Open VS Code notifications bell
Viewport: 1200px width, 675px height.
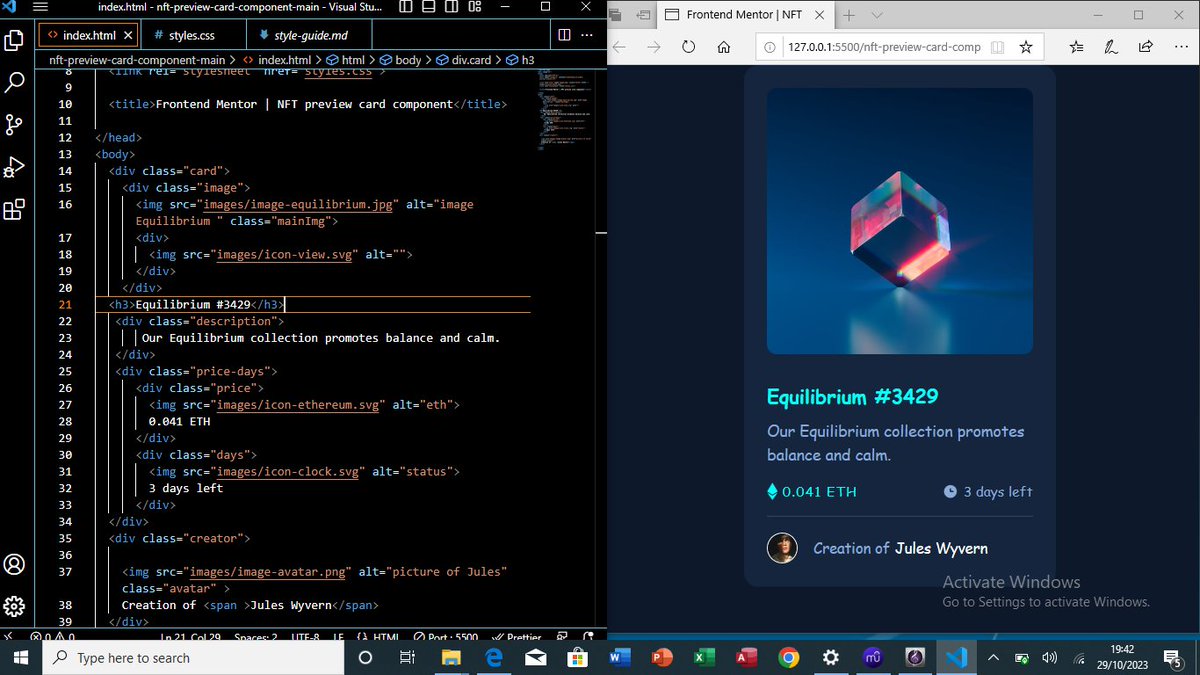click(588, 636)
